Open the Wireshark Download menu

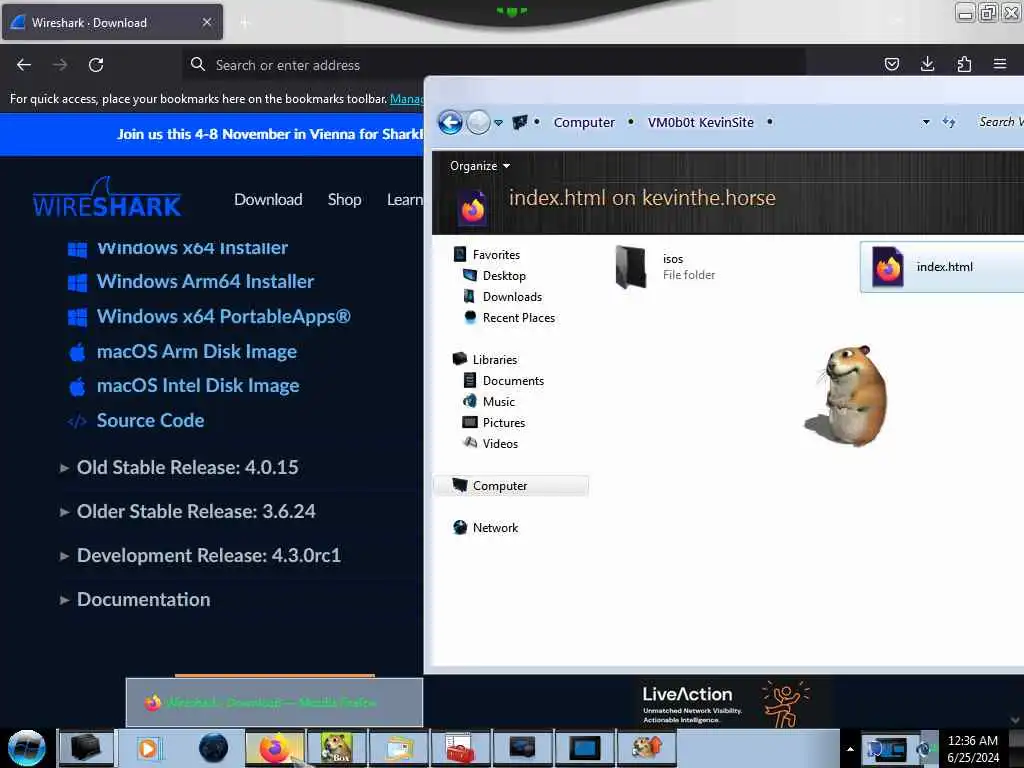tap(268, 199)
